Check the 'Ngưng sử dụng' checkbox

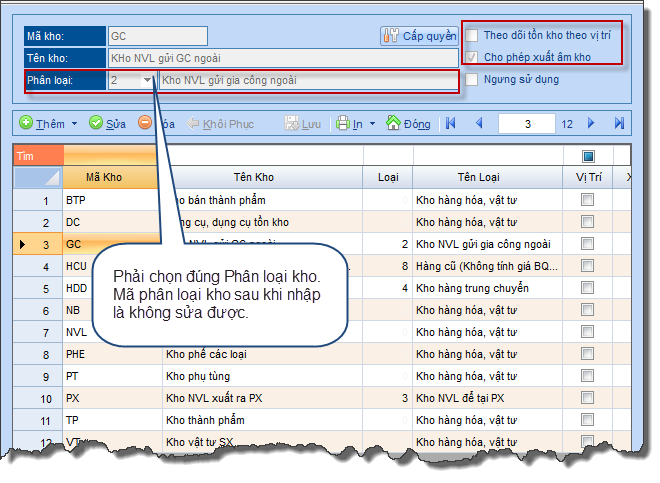pos(472,79)
